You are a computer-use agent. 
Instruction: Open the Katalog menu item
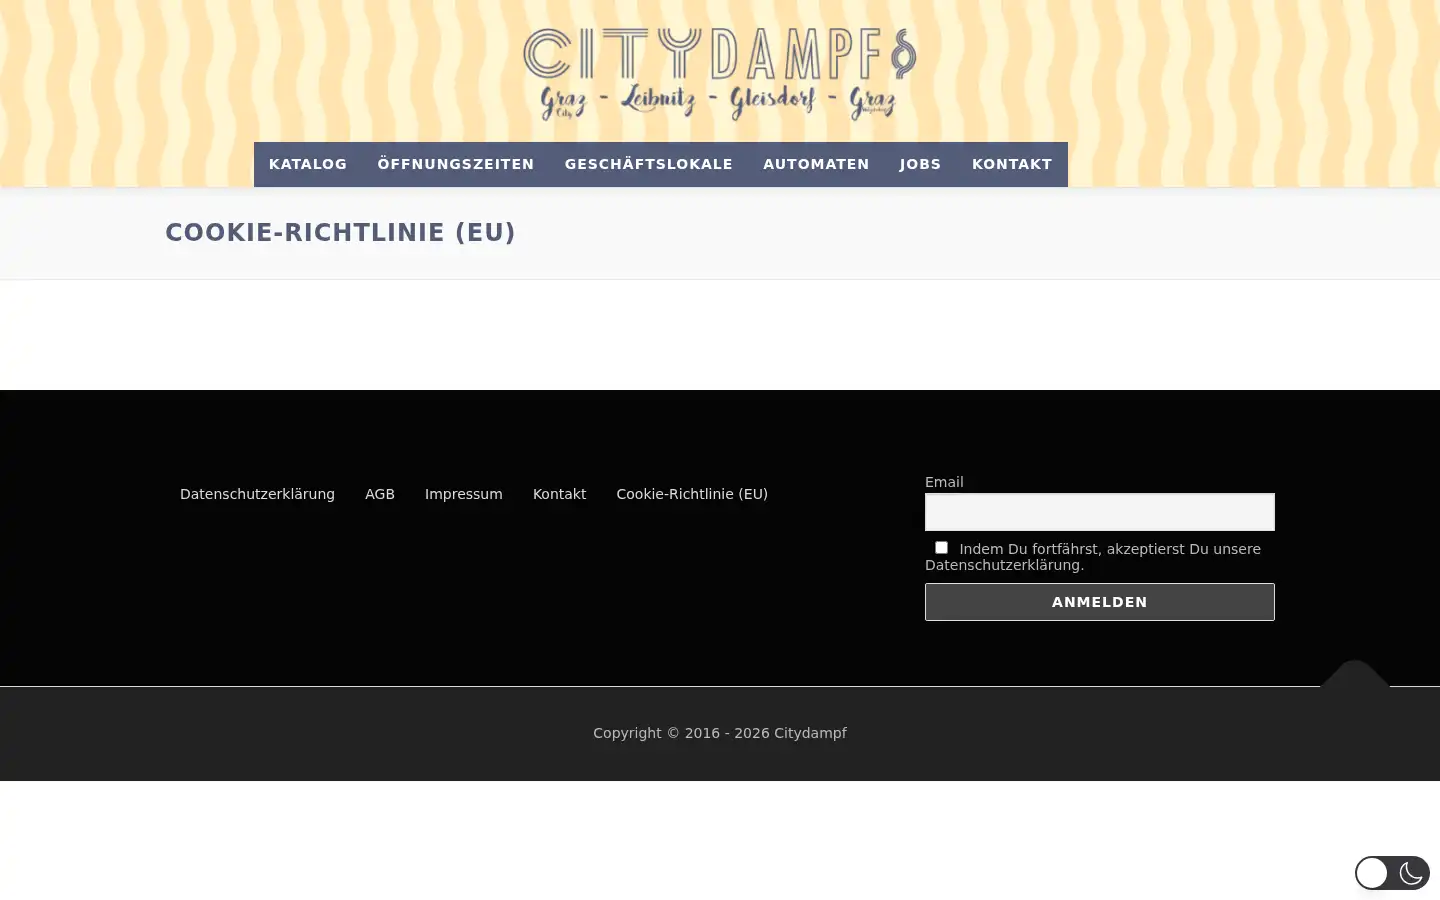click(308, 164)
